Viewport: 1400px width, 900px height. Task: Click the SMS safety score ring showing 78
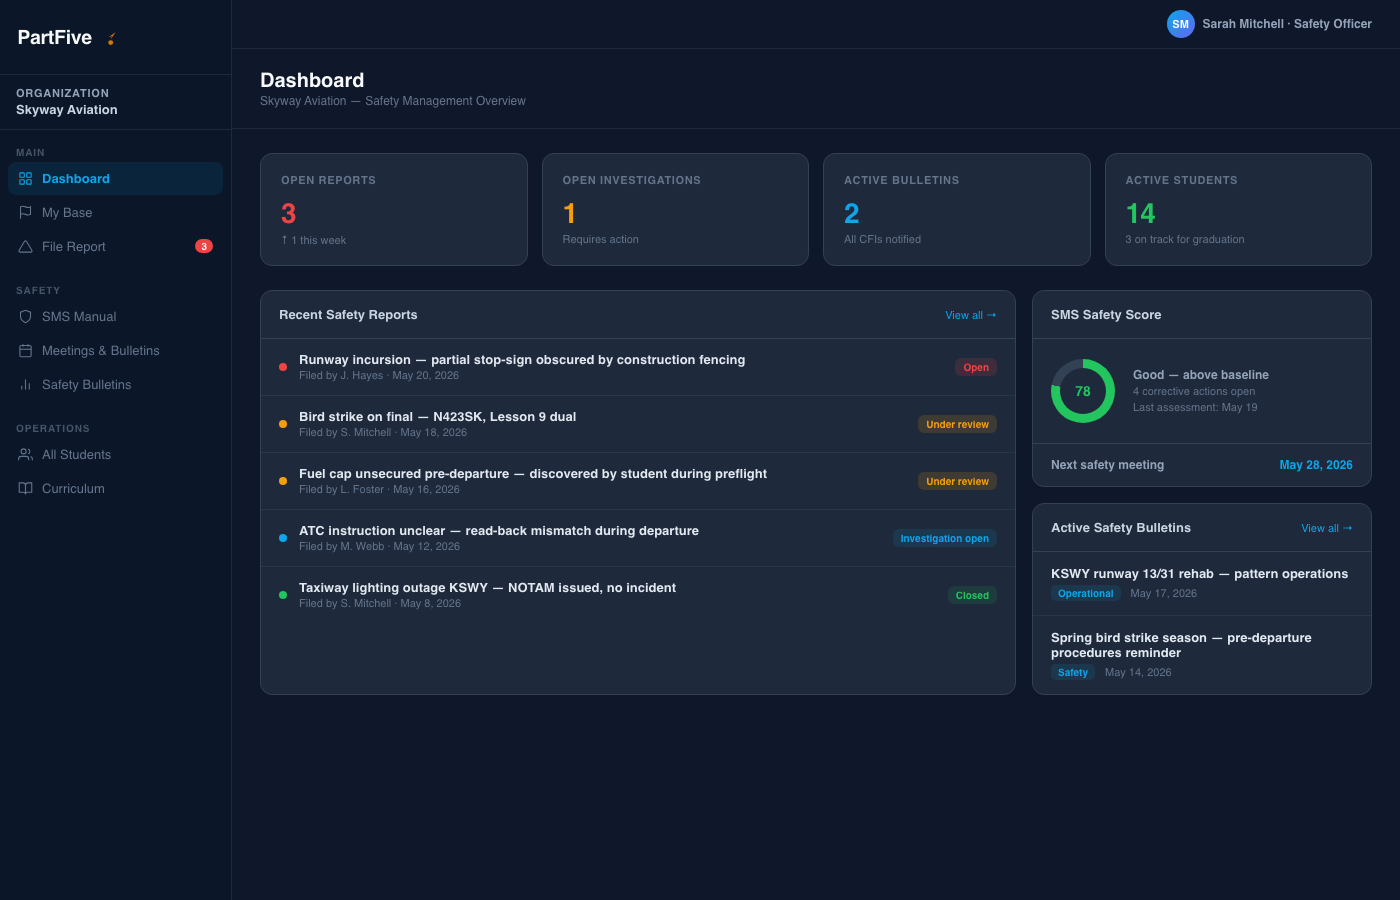coord(1083,391)
